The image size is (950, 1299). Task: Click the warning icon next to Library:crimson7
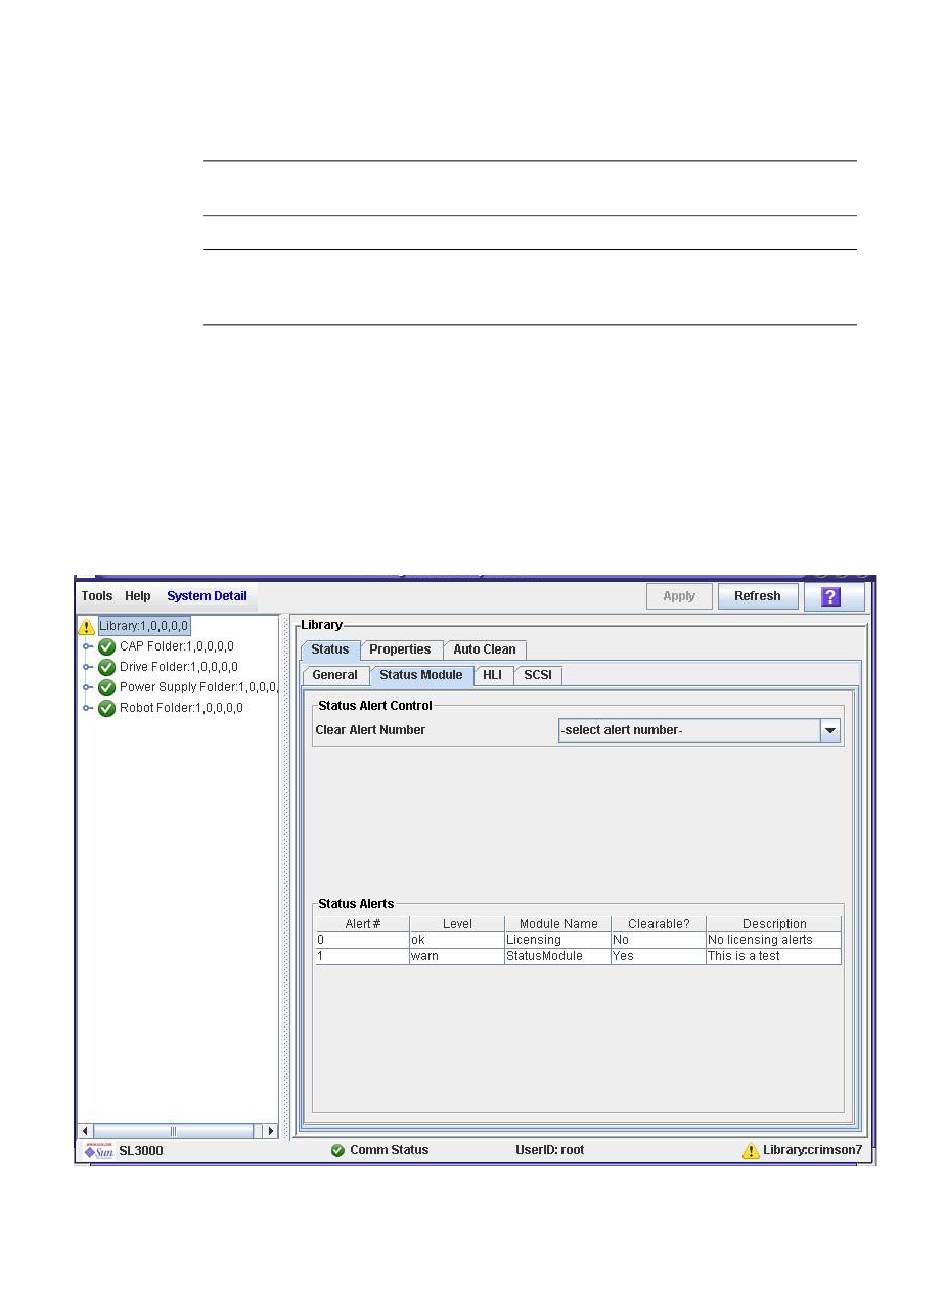[751, 1151]
